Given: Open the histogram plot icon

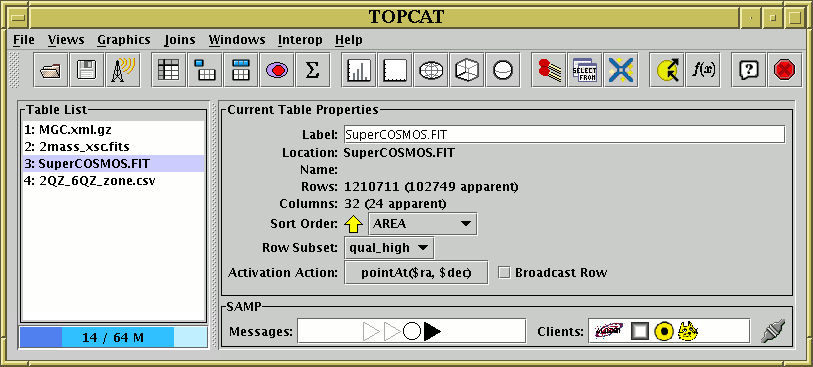Looking at the screenshot, I should [358, 70].
